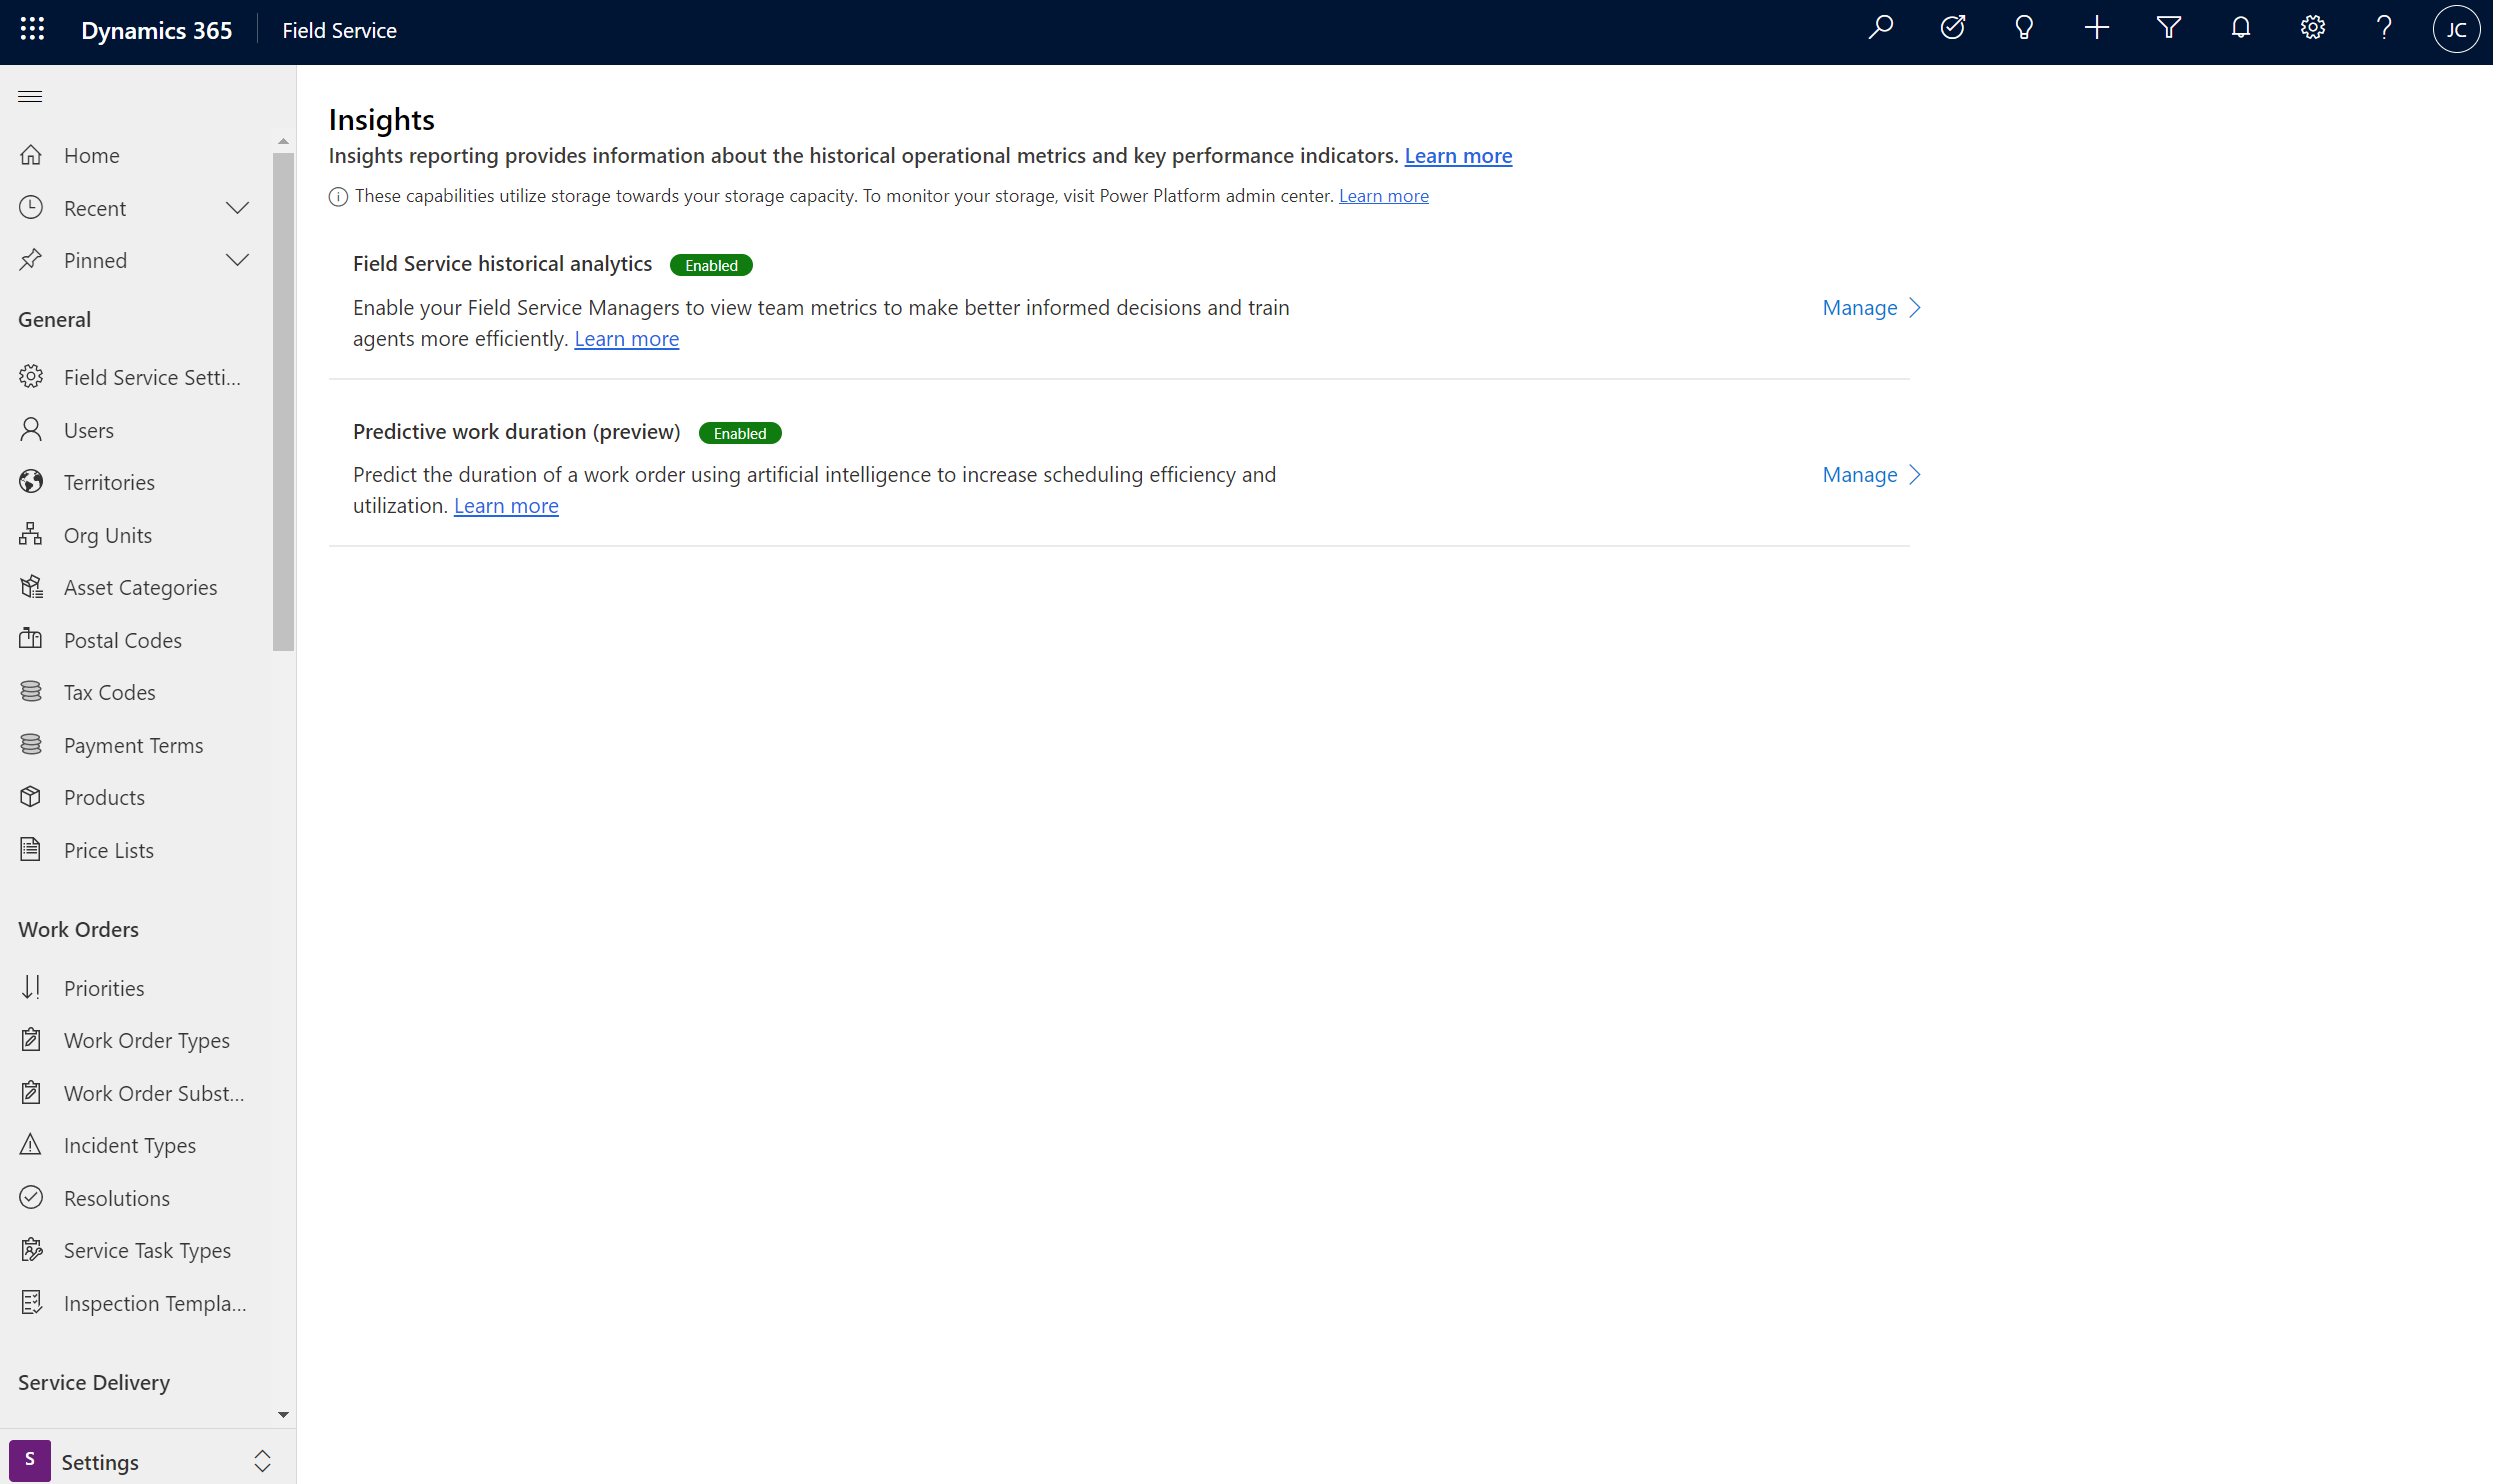Click the Postal Codes icon
The width and height of the screenshot is (2493, 1484).
click(31, 639)
